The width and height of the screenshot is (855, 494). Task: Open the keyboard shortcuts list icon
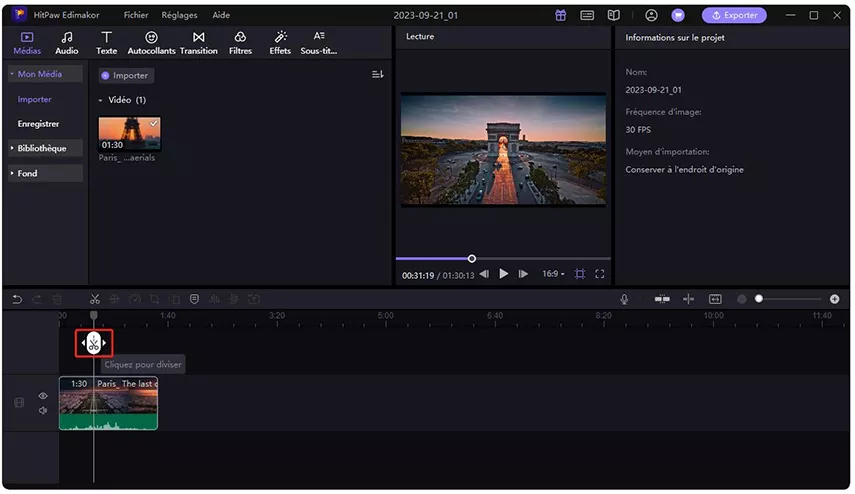[x=587, y=15]
